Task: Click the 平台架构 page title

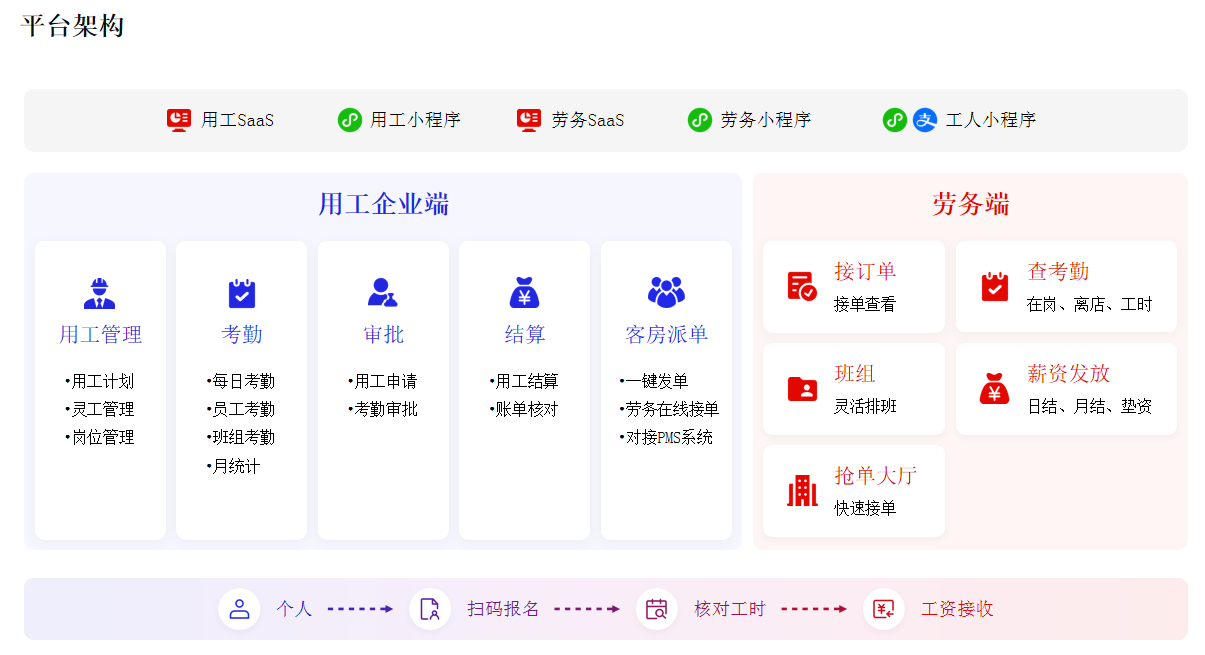Action: (73, 26)
